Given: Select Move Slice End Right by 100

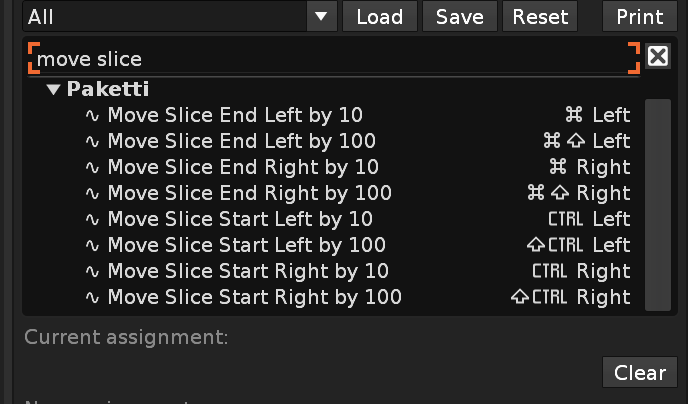Looking at the screenshot, I should 249,193.
